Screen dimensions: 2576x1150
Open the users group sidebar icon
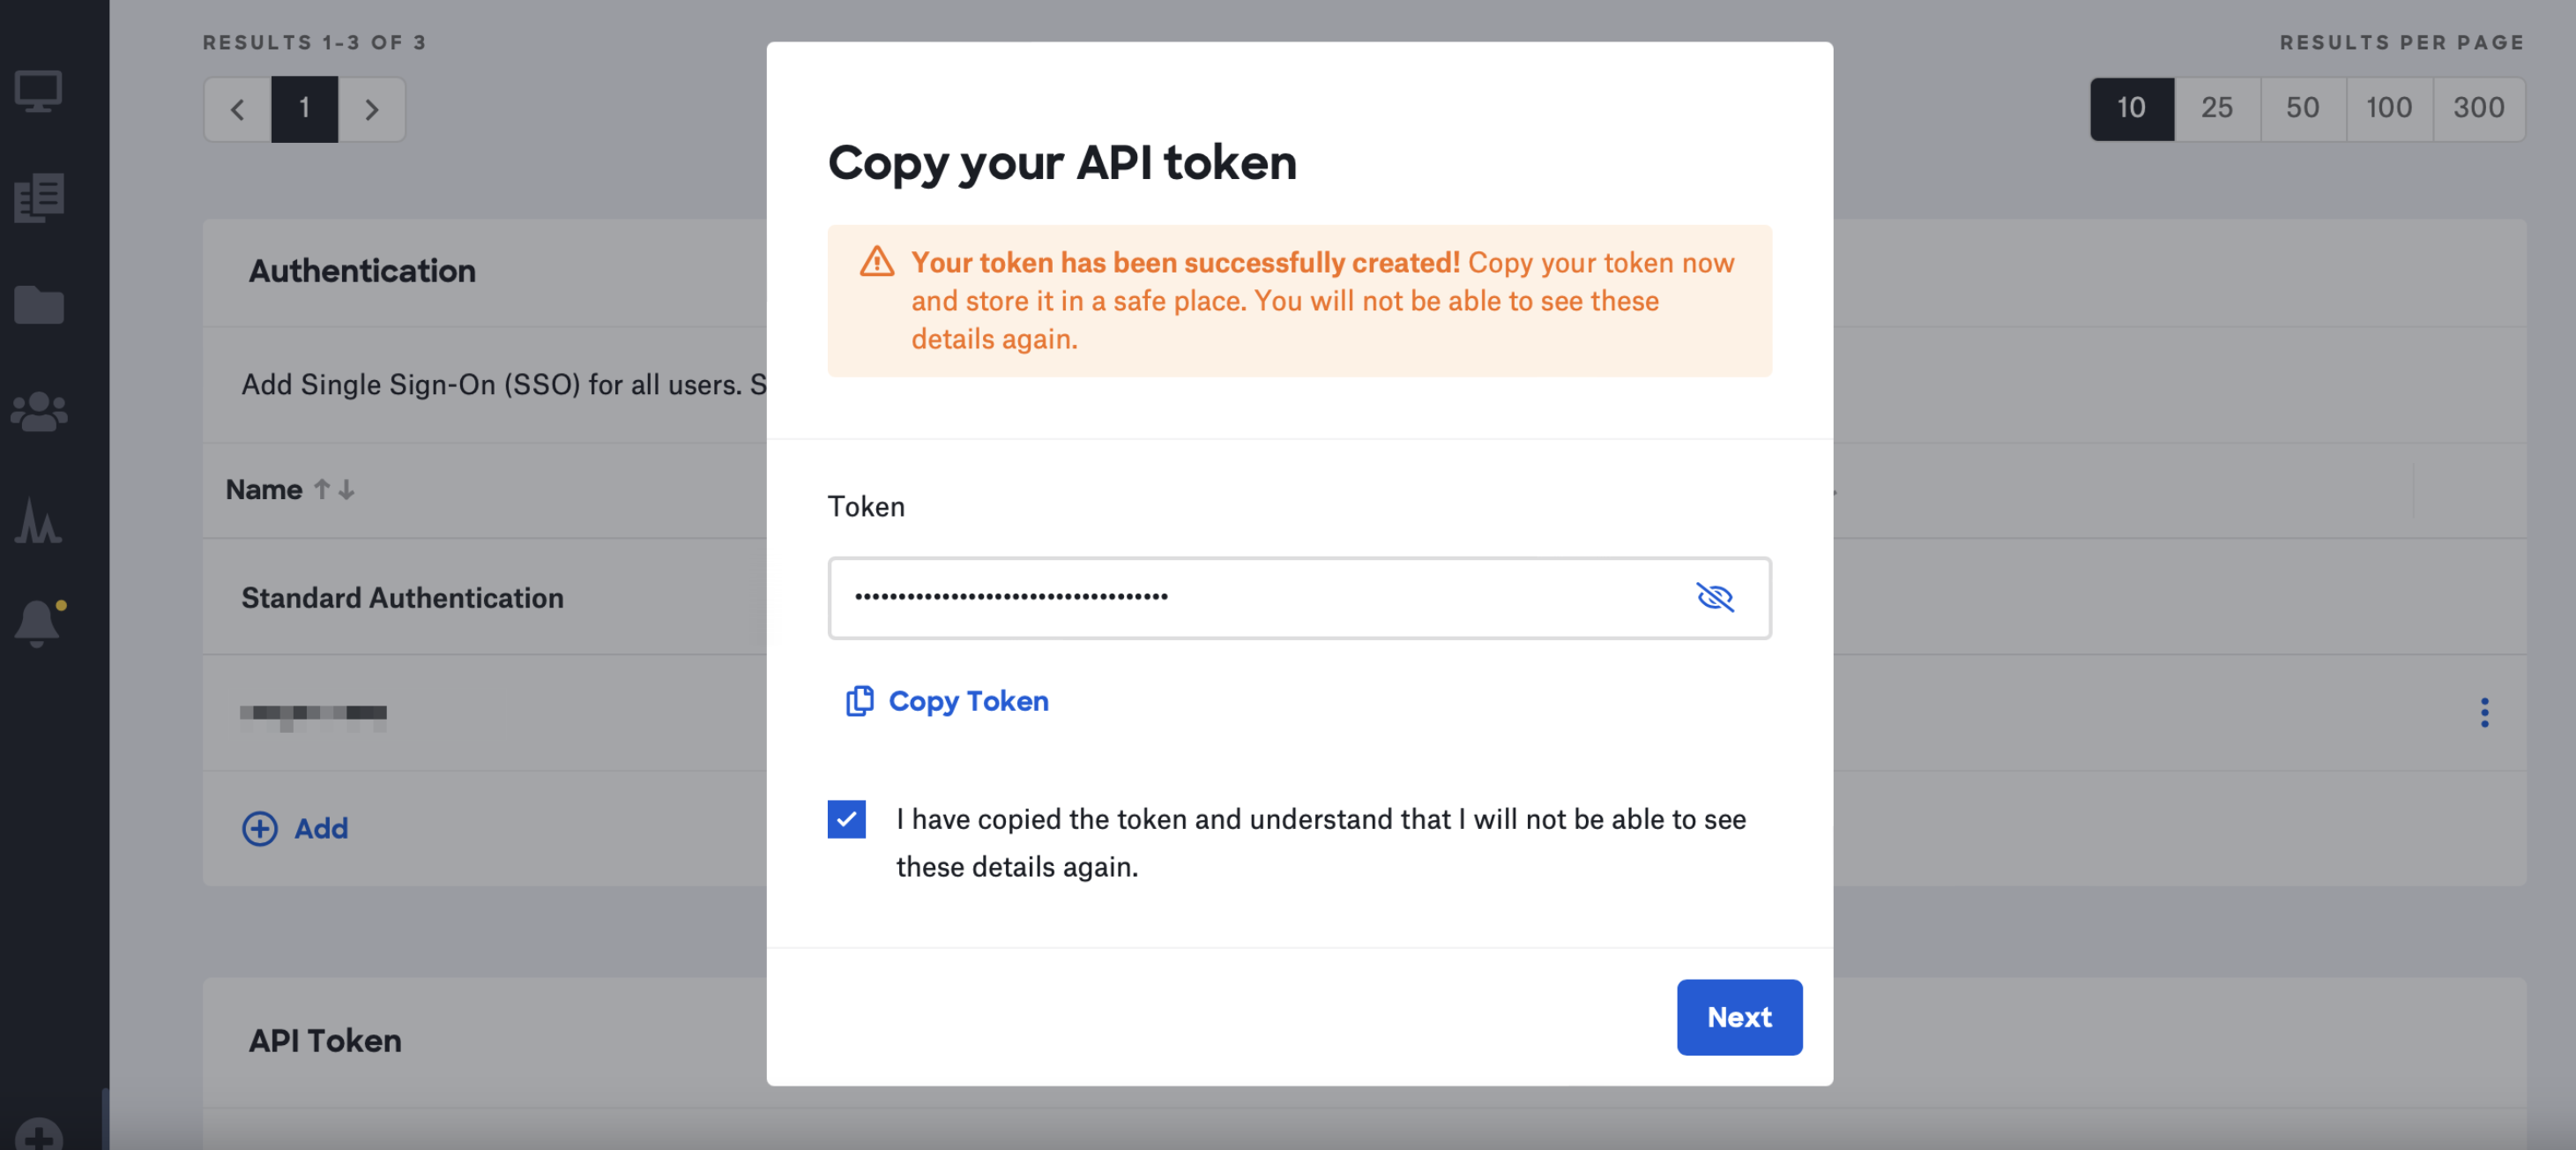tap(39, 411)
